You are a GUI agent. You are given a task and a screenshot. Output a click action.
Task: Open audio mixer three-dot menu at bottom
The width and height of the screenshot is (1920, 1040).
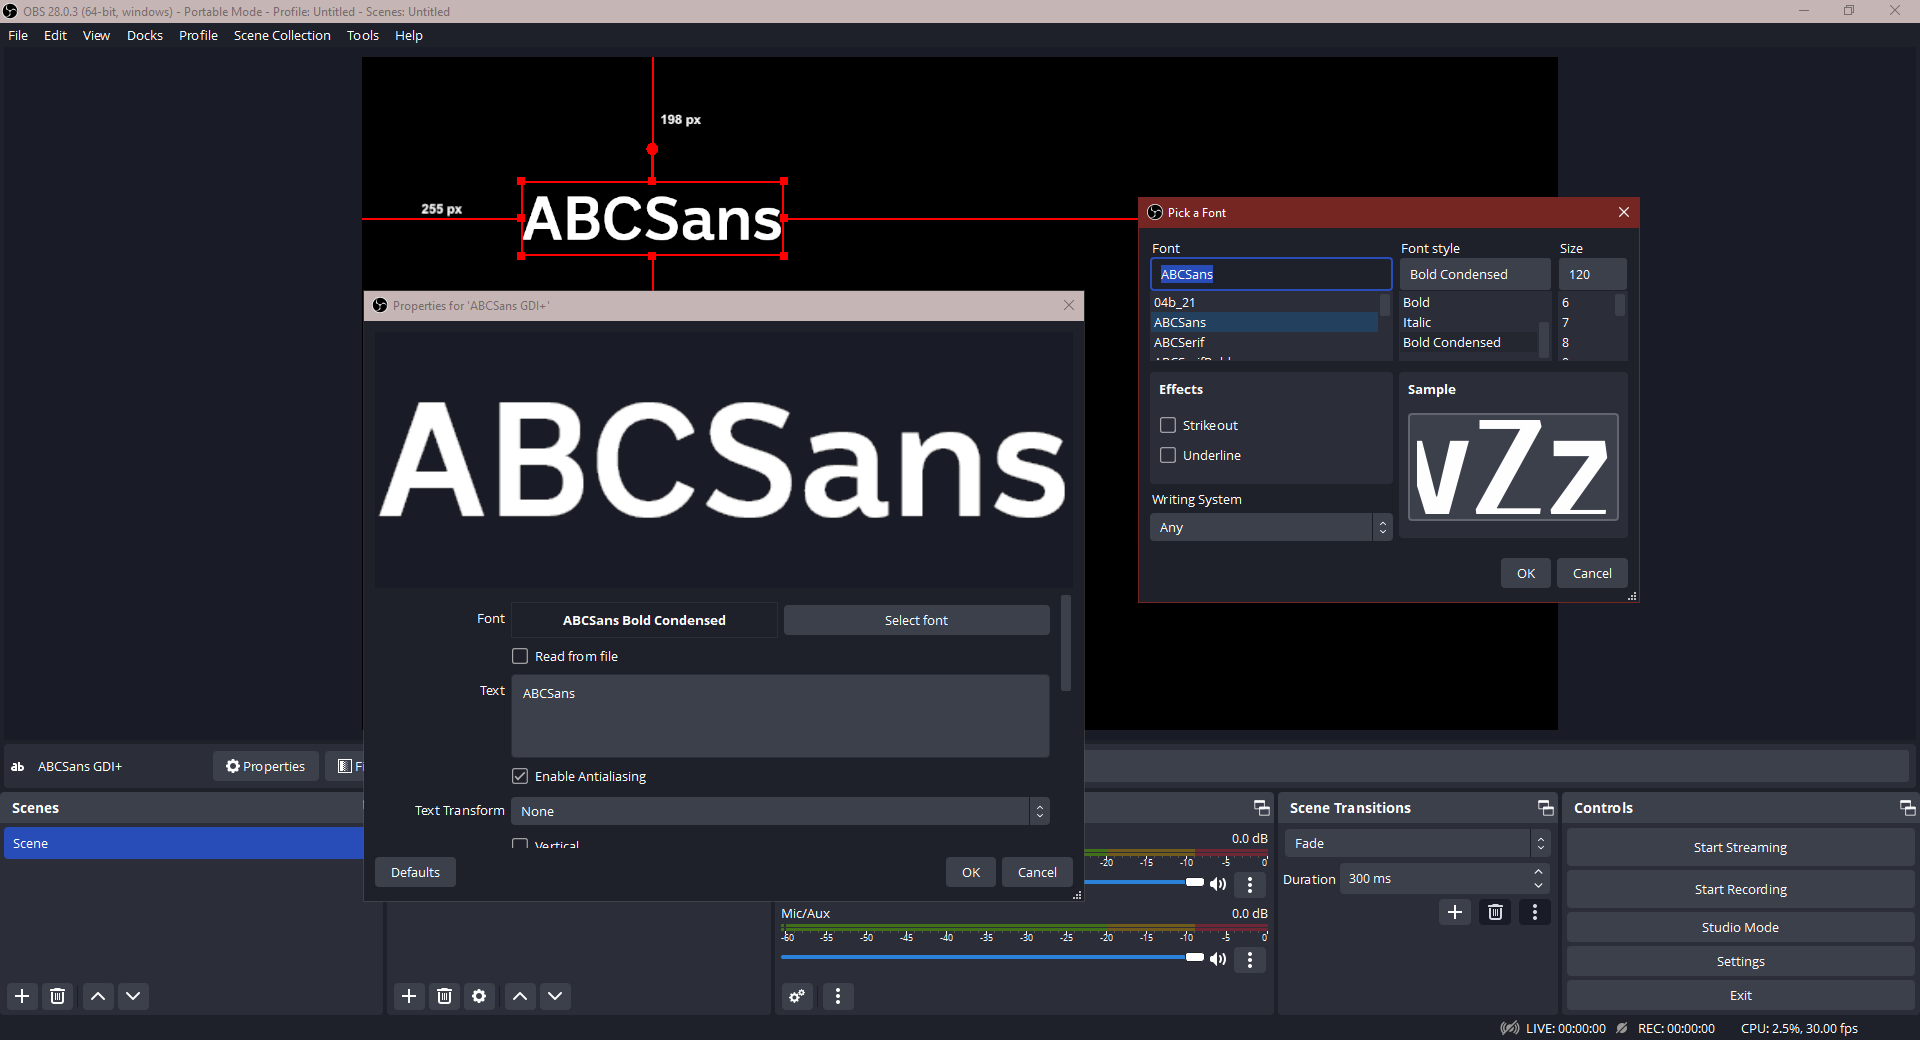[838, 996]
